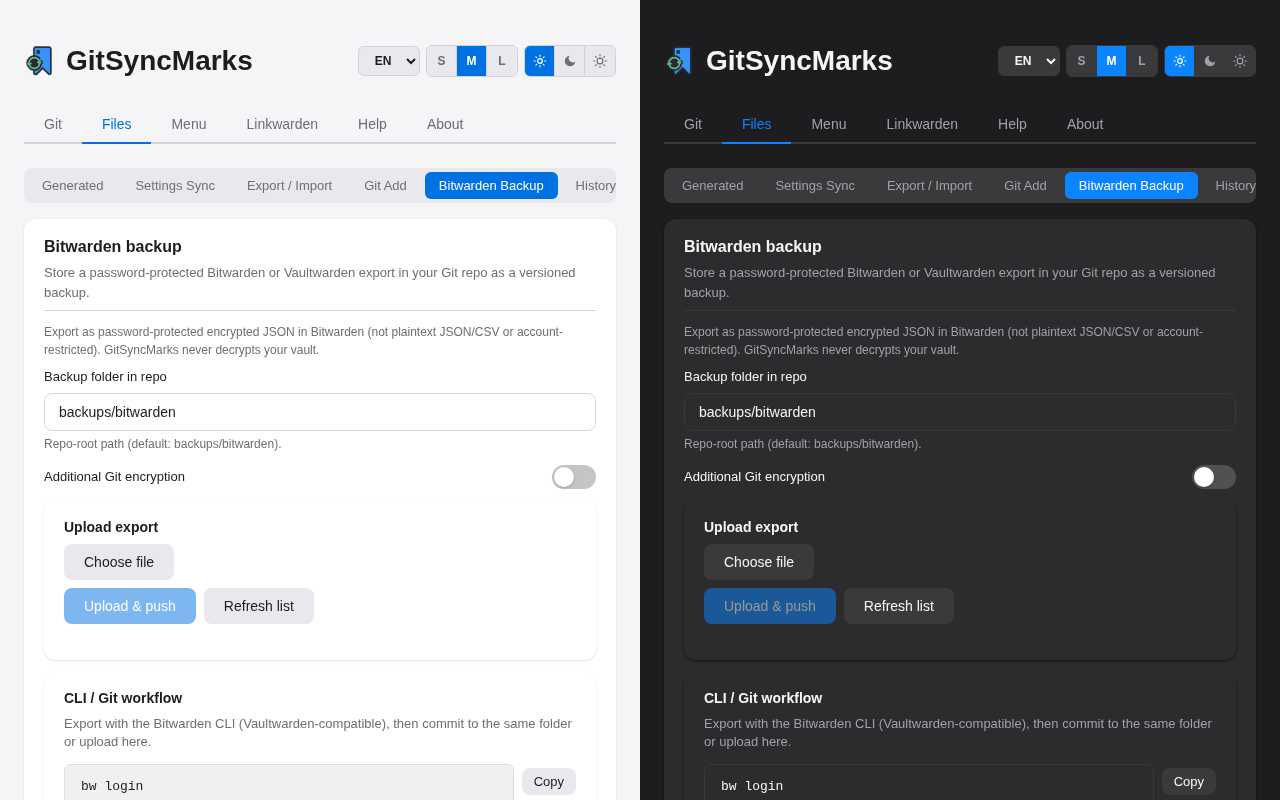Viewport: 1280px width, 800px height.
Task: Copy bw login command in light panel
Action: tap(549, 781)
